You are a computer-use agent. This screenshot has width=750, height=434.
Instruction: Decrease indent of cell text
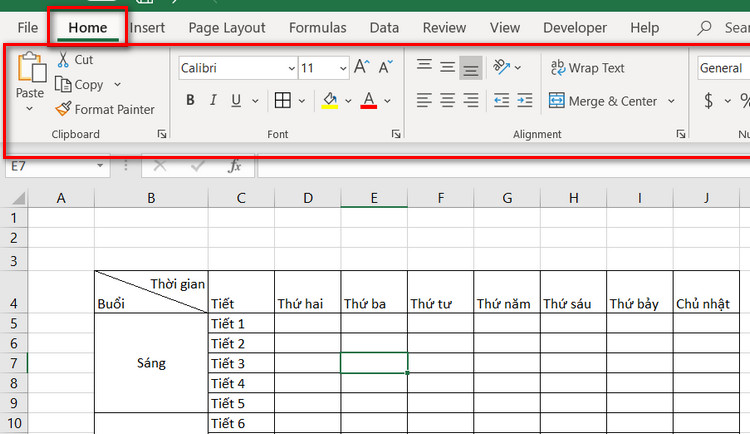point(501,100)
